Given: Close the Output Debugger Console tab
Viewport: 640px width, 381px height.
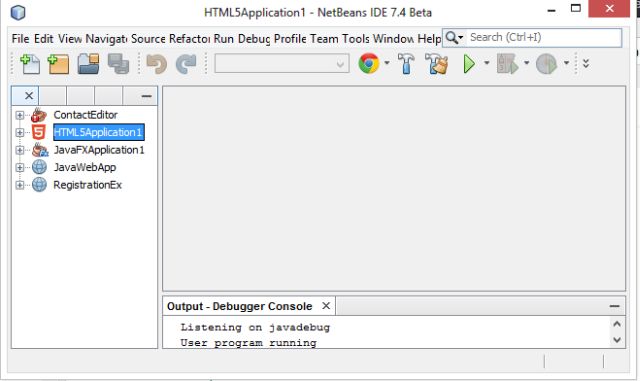Looking at the screenshot, I should (326, 305).
